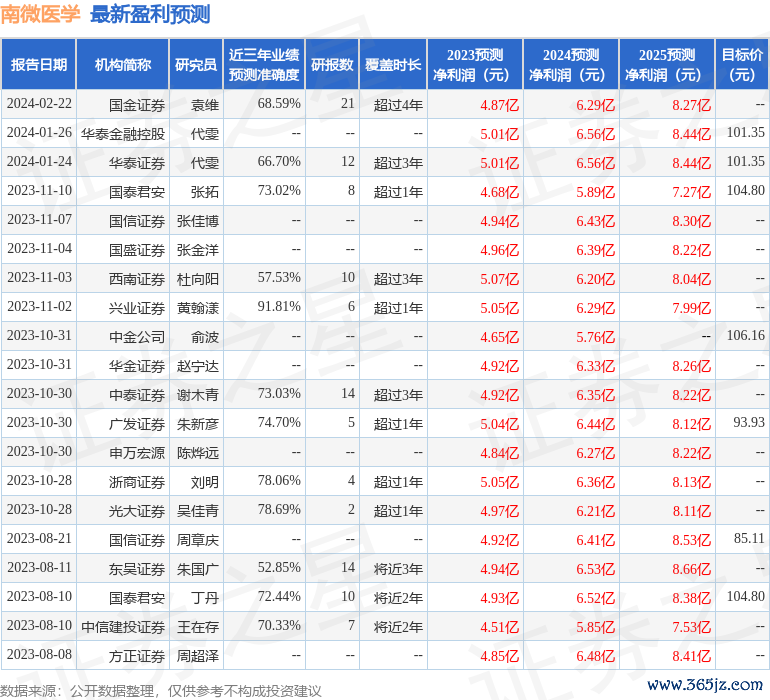This screenshot has width=770, height=700.
Task: Click the 7.27亿 profit forecast
Action: 691,192
